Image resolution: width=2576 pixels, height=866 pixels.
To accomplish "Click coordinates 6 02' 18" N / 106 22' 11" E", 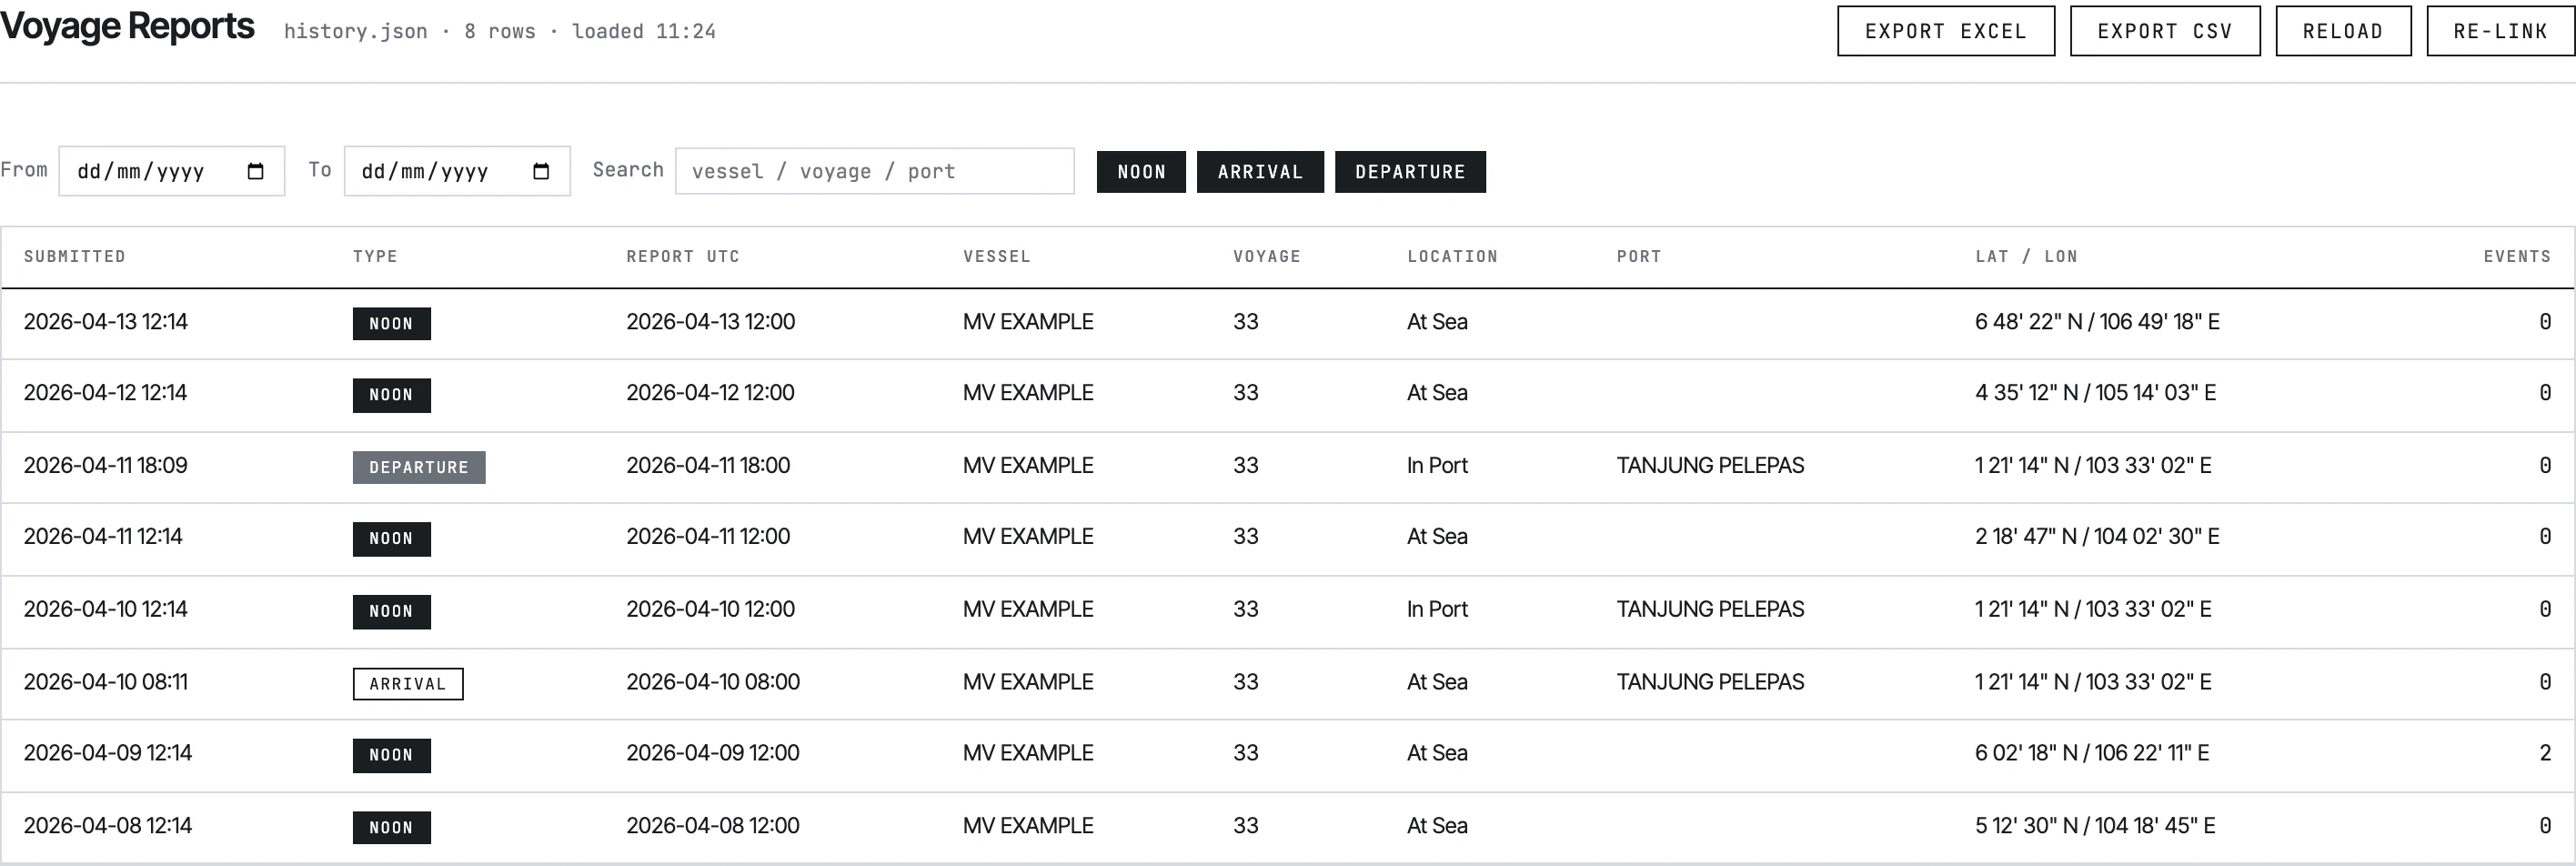I will point(2092,753).
